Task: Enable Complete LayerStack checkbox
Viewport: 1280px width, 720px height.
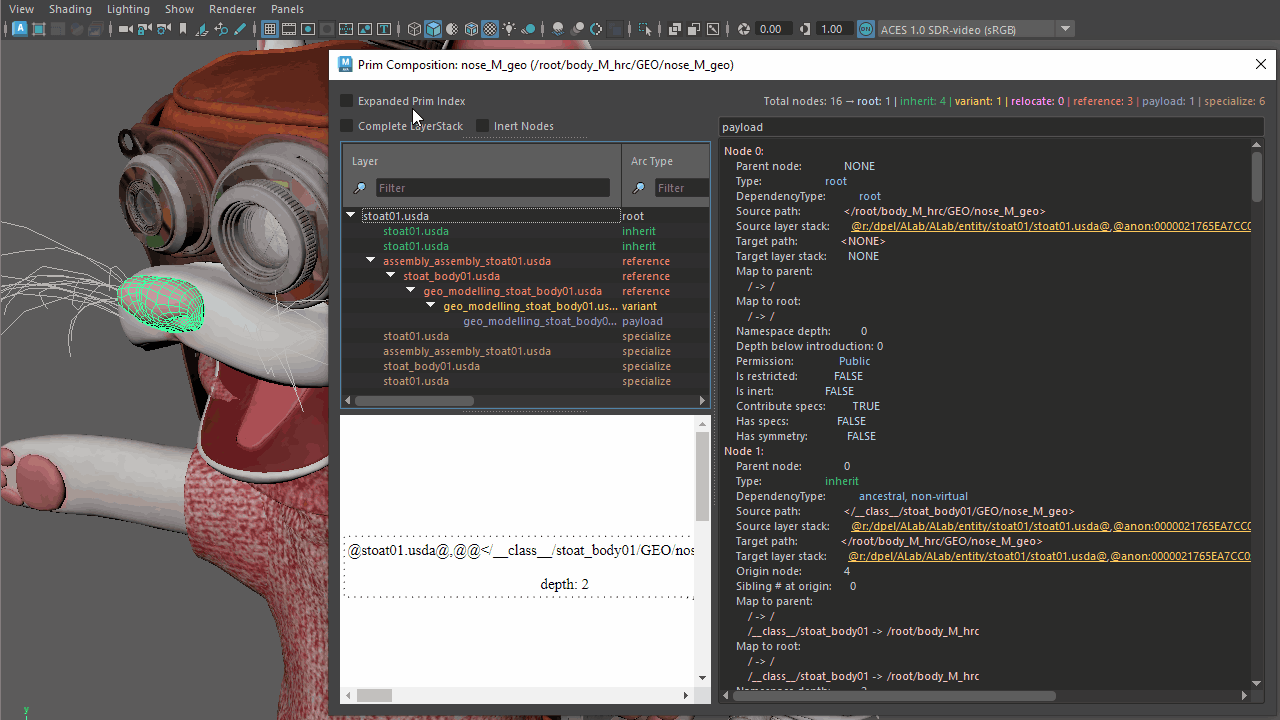Action: [x=346, y=126]
